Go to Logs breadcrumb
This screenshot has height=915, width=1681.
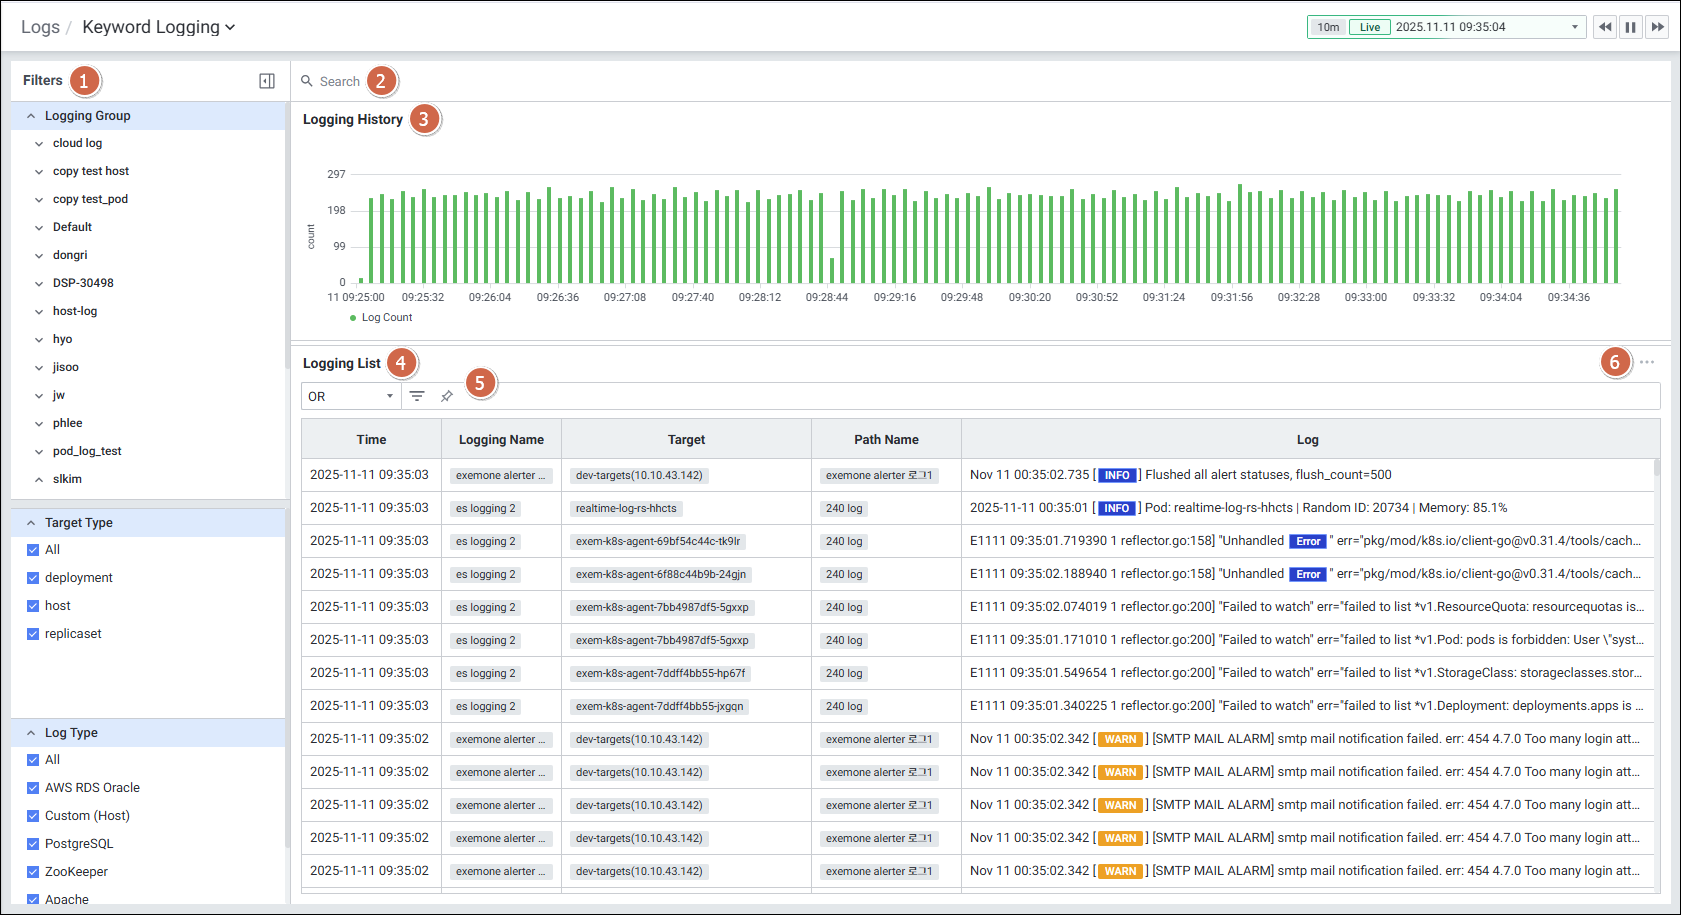(x=40, y=27)
